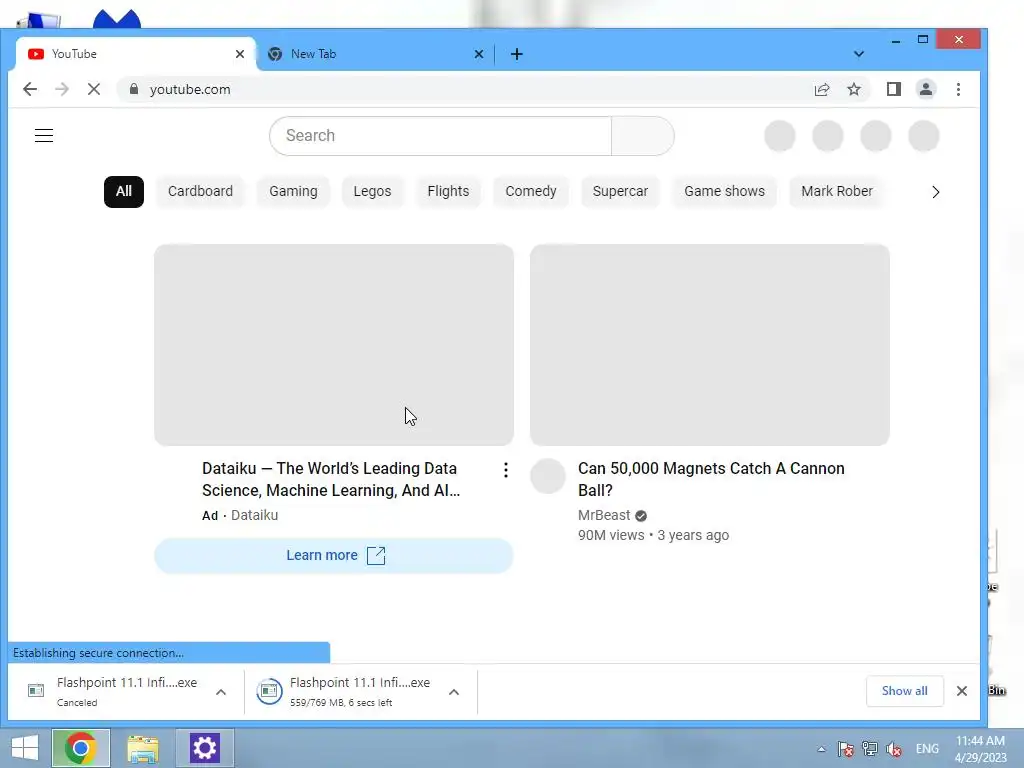Click the network tray icon
The height and width of the screenshot is (768, 1024).
(870, 749)
